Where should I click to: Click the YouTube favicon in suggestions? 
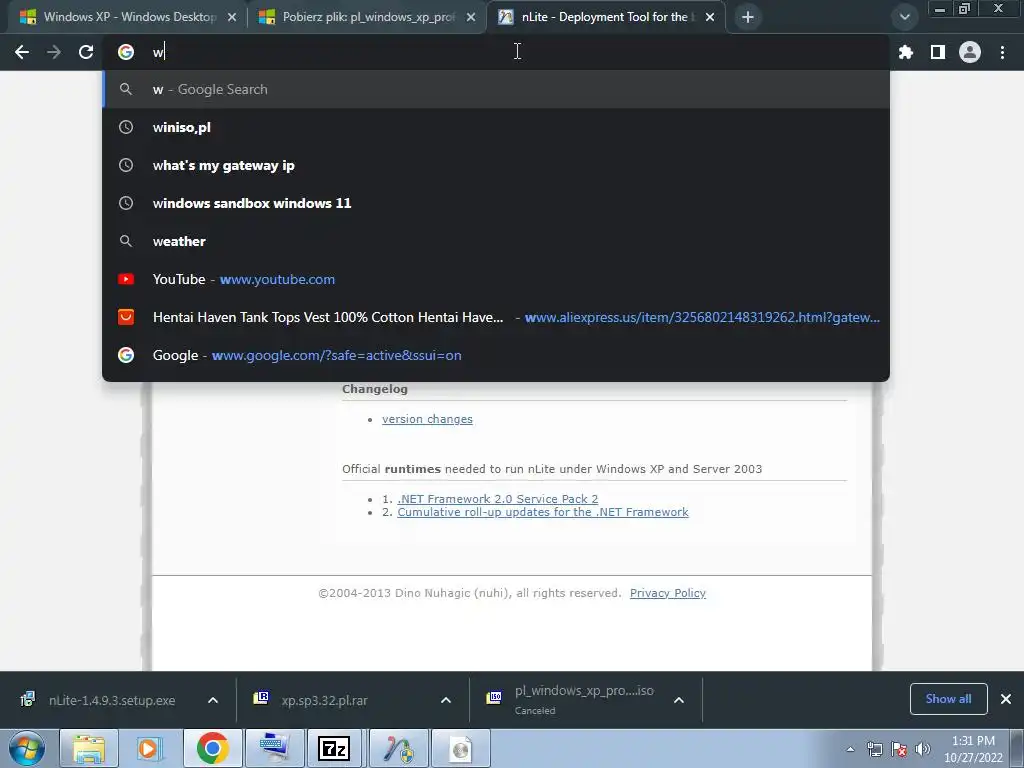(x=126, y=279)
